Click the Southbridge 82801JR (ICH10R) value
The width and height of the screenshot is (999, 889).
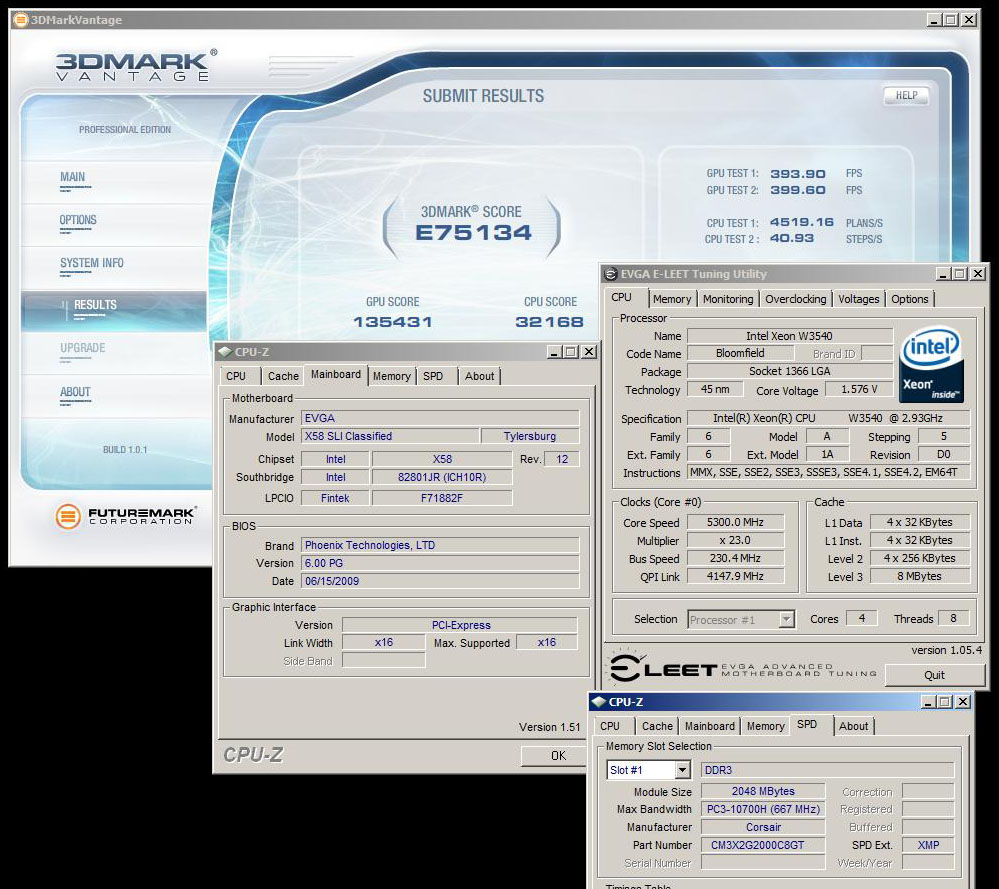click(442, 477)
